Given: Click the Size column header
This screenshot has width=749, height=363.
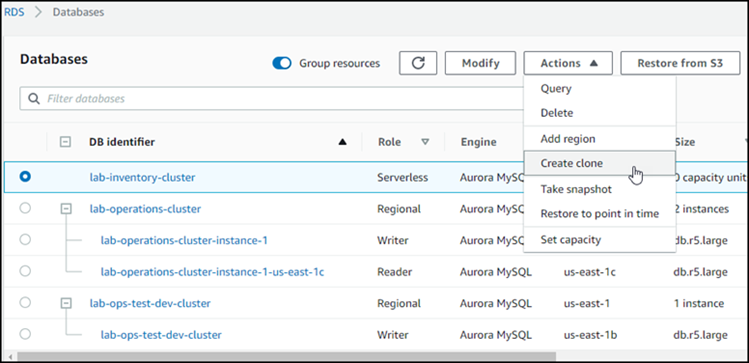Looking at the screenshot, I should (x=685, y=142).
